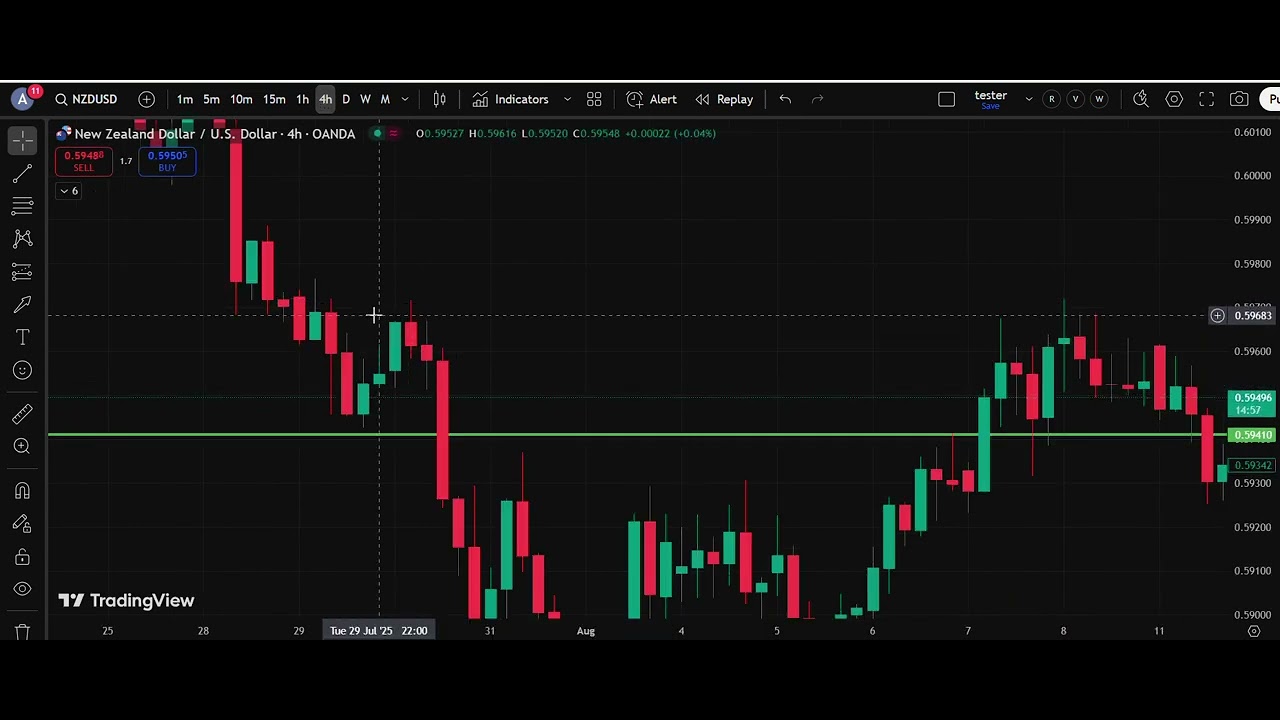
Task: Switch to the 15m timeframe
Action: tap(274, 99)
